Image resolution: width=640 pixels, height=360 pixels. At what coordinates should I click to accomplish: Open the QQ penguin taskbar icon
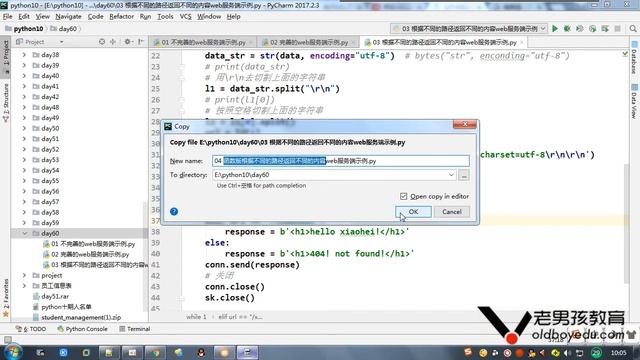tap(201, 352)
